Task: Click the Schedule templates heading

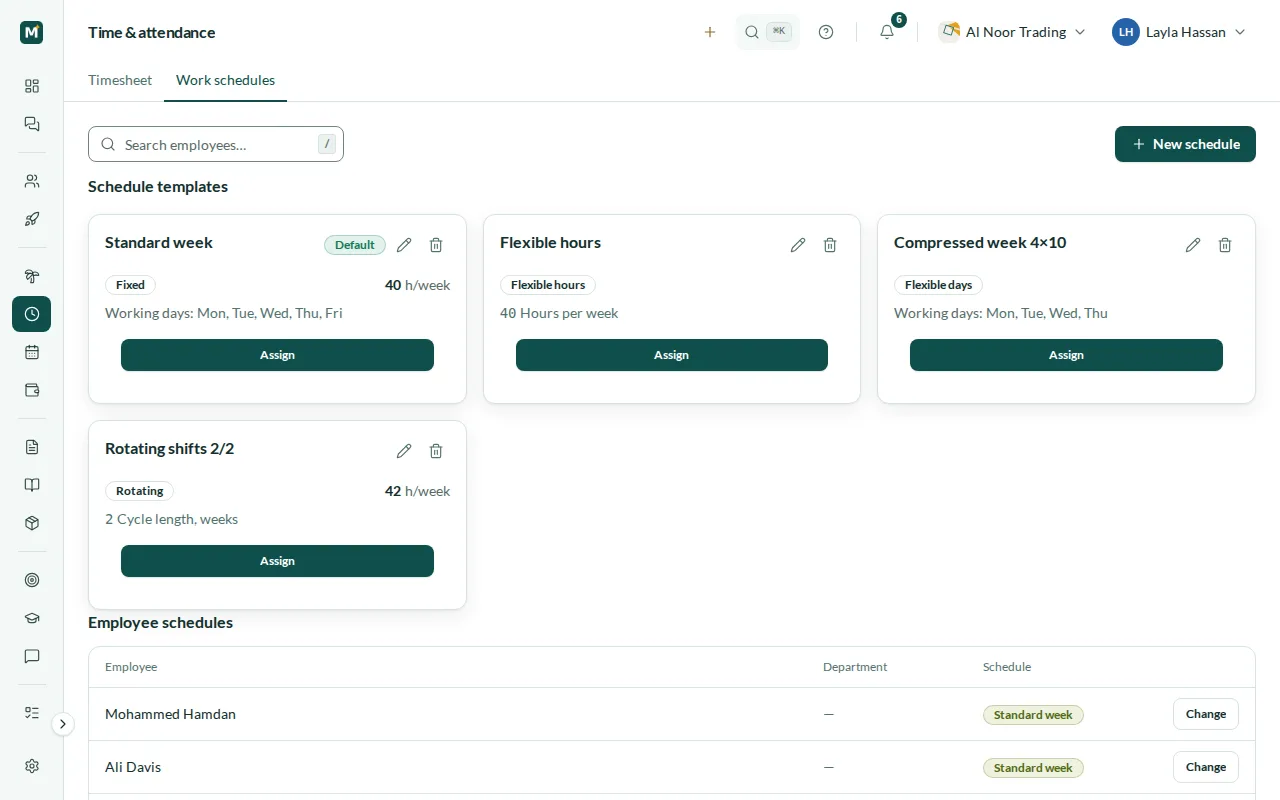Action: [158, 186]
